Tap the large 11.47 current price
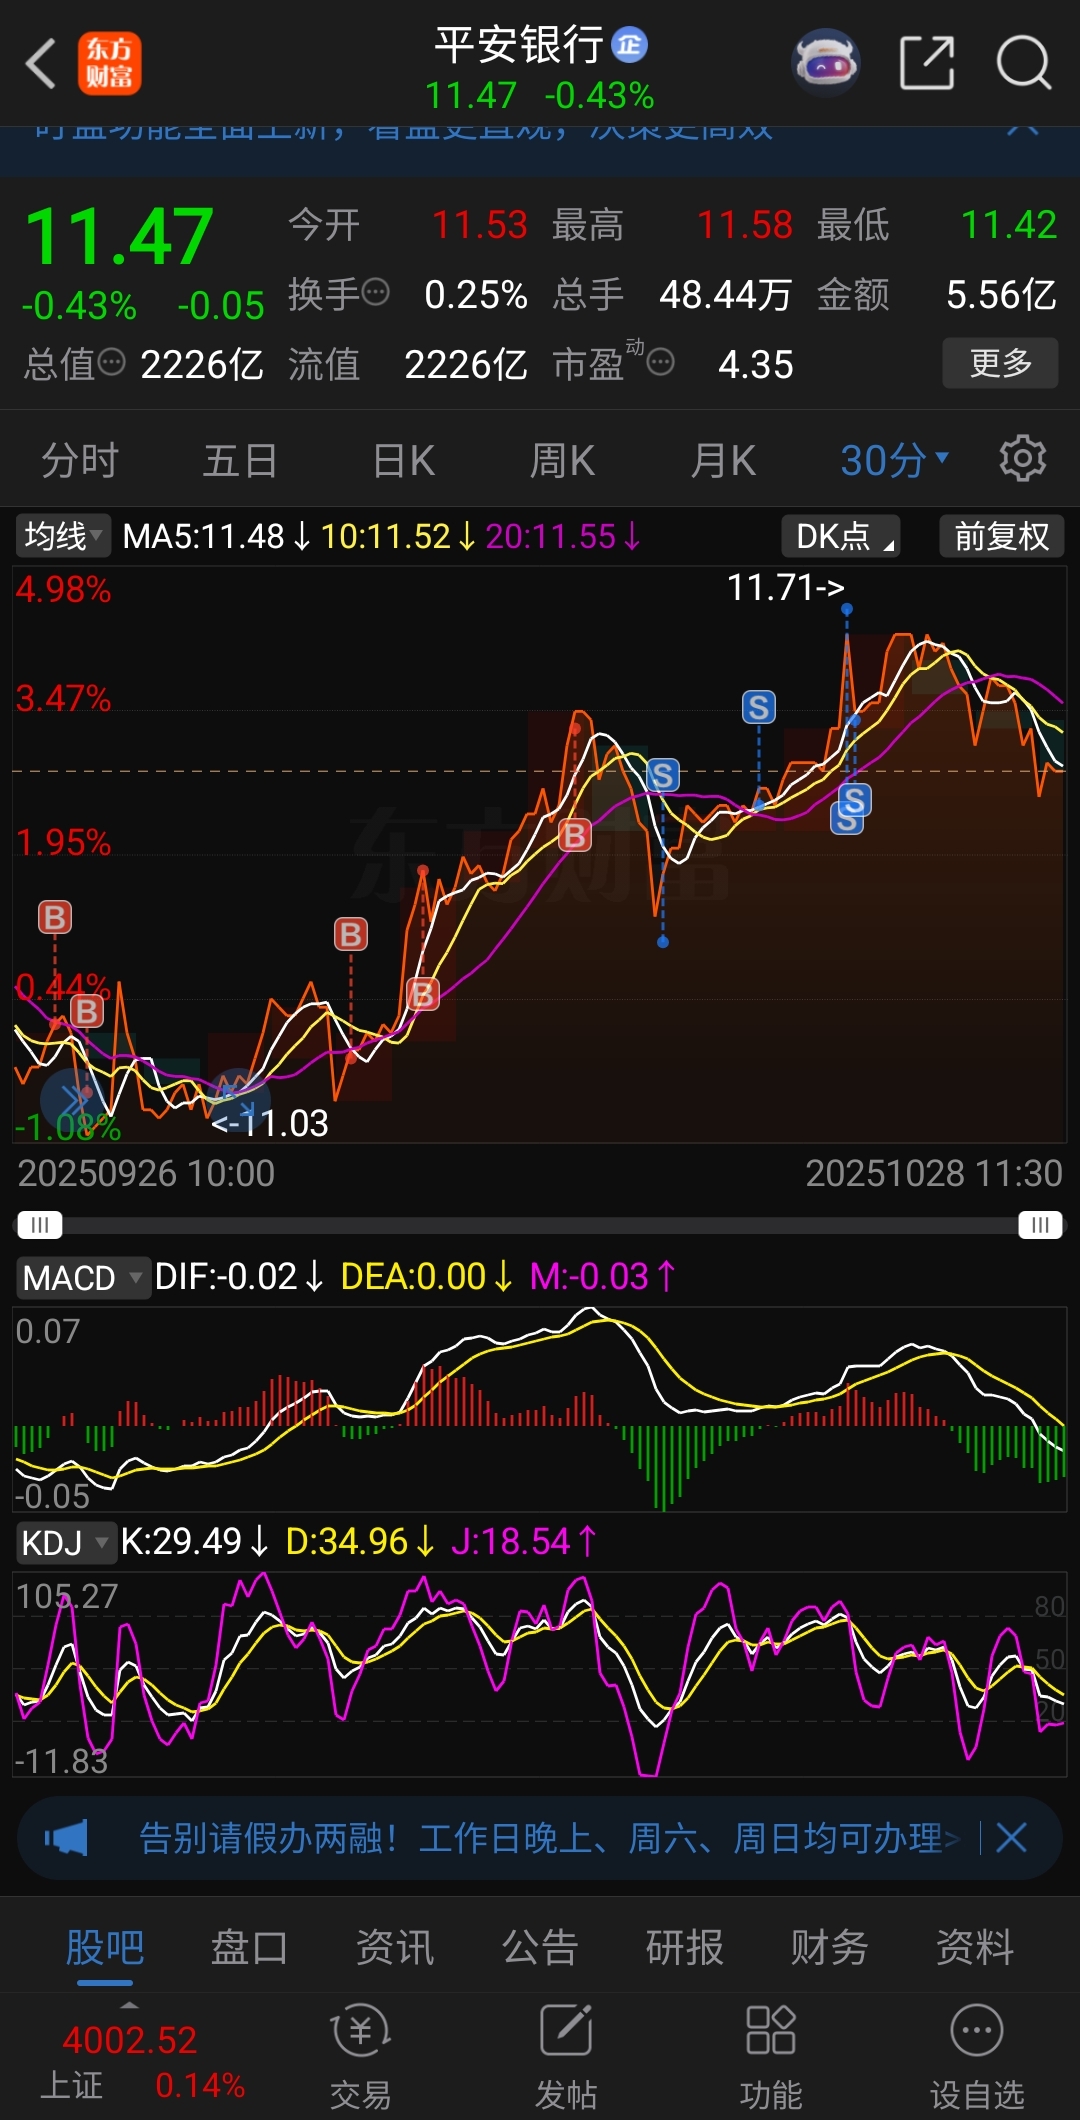The height and width of the screenshot is (2120, 1080). [119, 237]
